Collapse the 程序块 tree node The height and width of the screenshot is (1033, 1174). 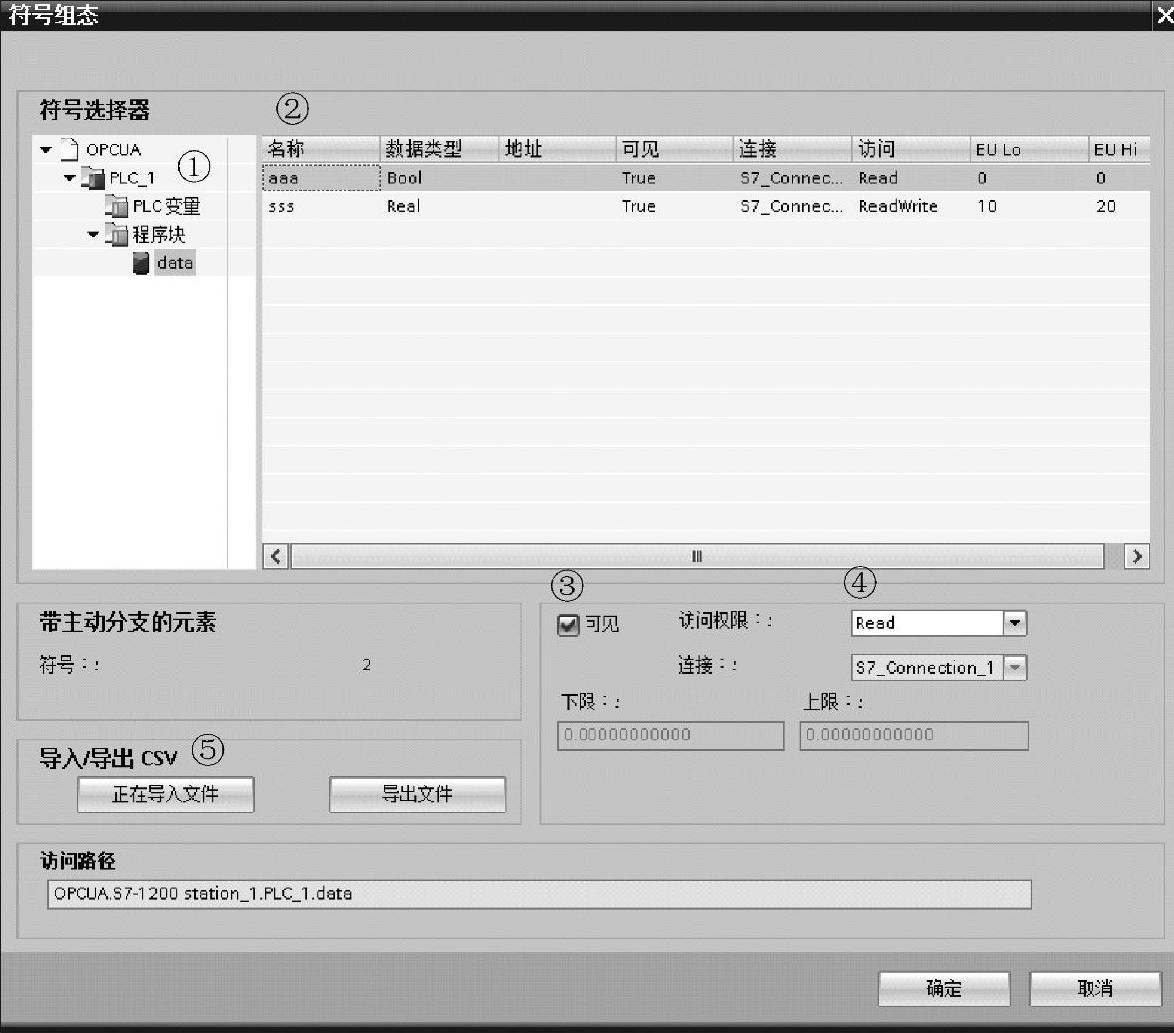93,235
